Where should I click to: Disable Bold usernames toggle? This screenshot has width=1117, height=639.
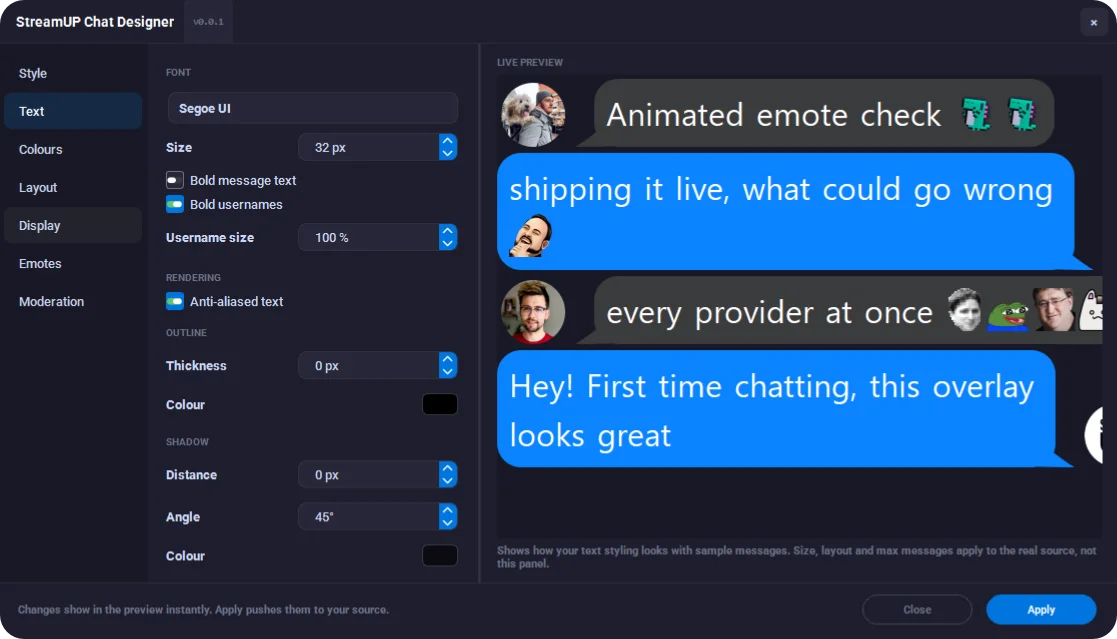175,204
